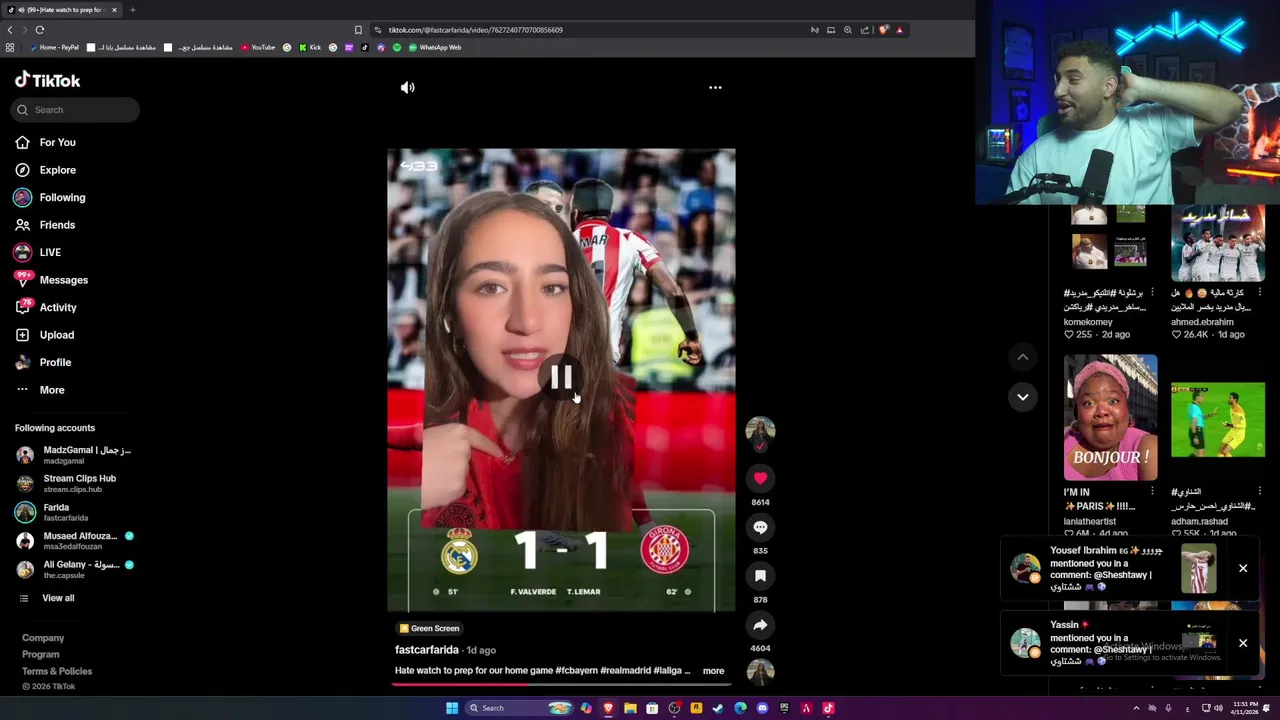Screen dimensions: 1280x720
Task: Show hidden system tray icons
Action: pyautogui.click(x=1135, y=708)
